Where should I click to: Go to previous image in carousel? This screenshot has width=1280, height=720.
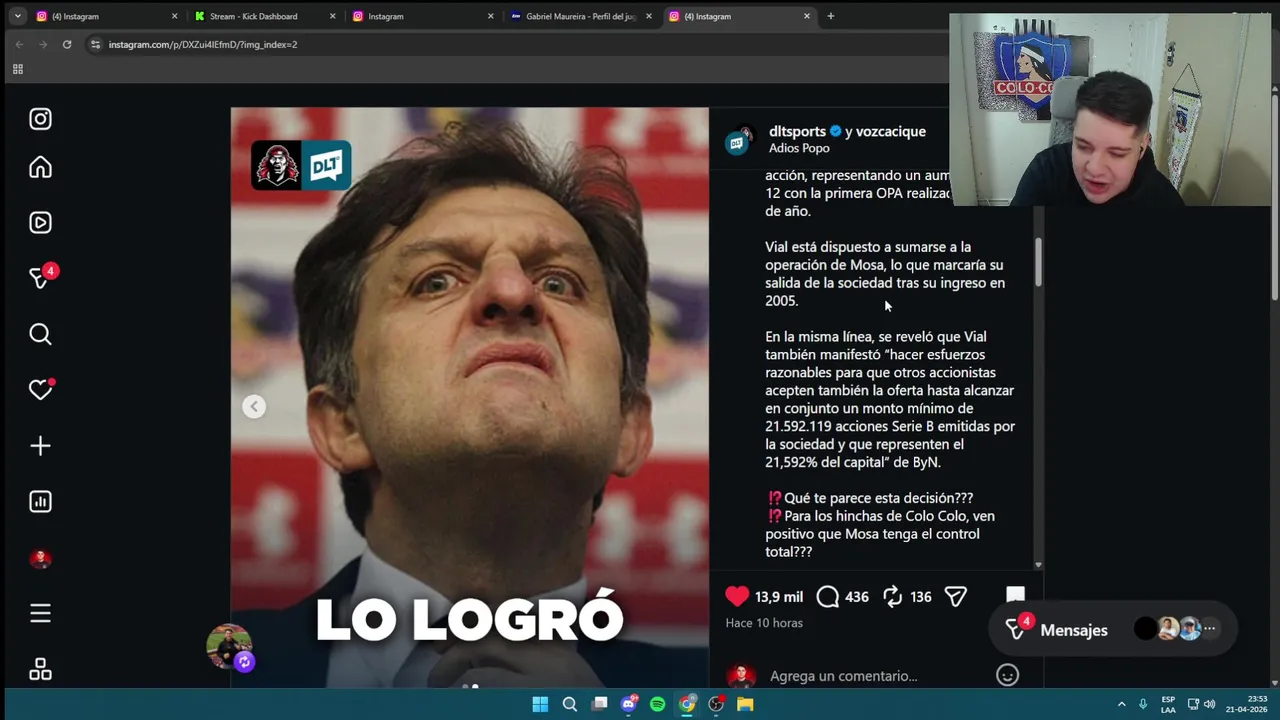tap(254, 406)
